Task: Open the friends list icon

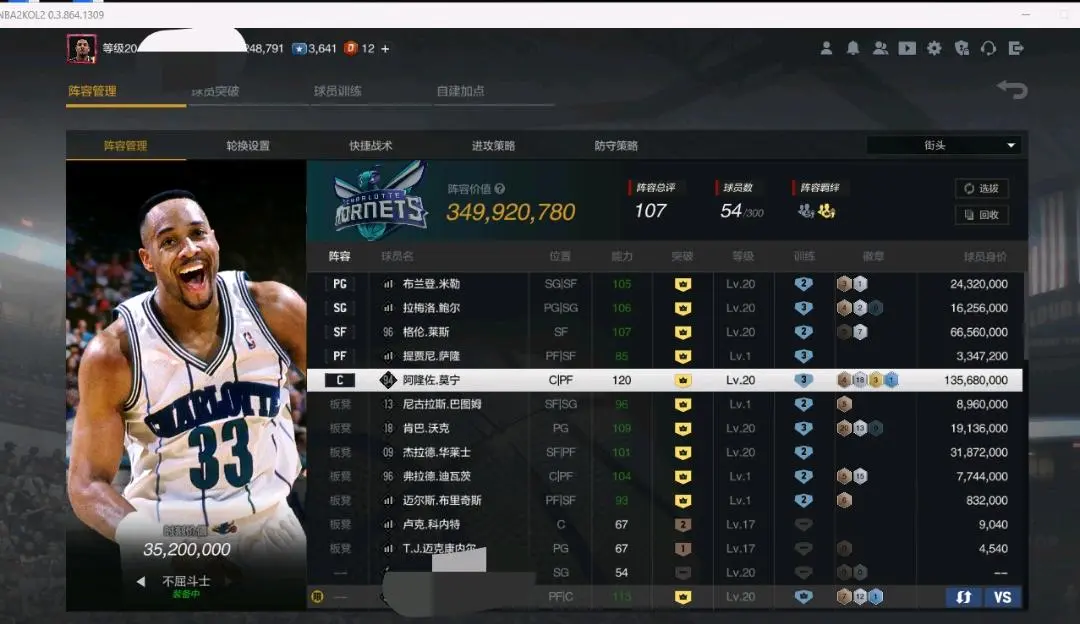Action: (x=880, y=48)
